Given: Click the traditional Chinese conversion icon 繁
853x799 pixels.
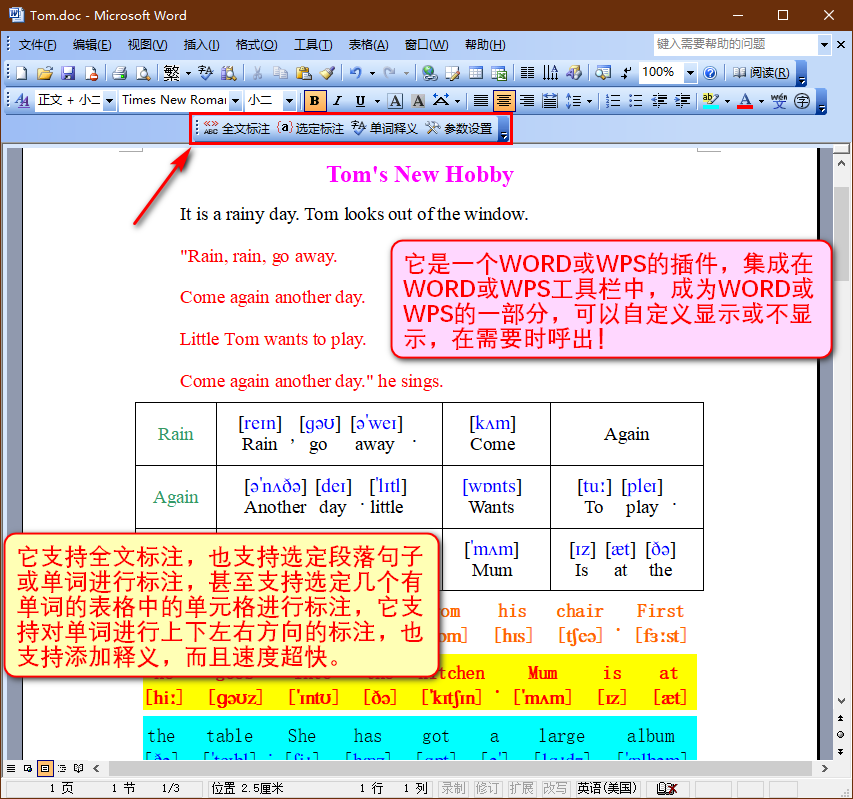Looking at the screenshot, I should tap(171, 73).
